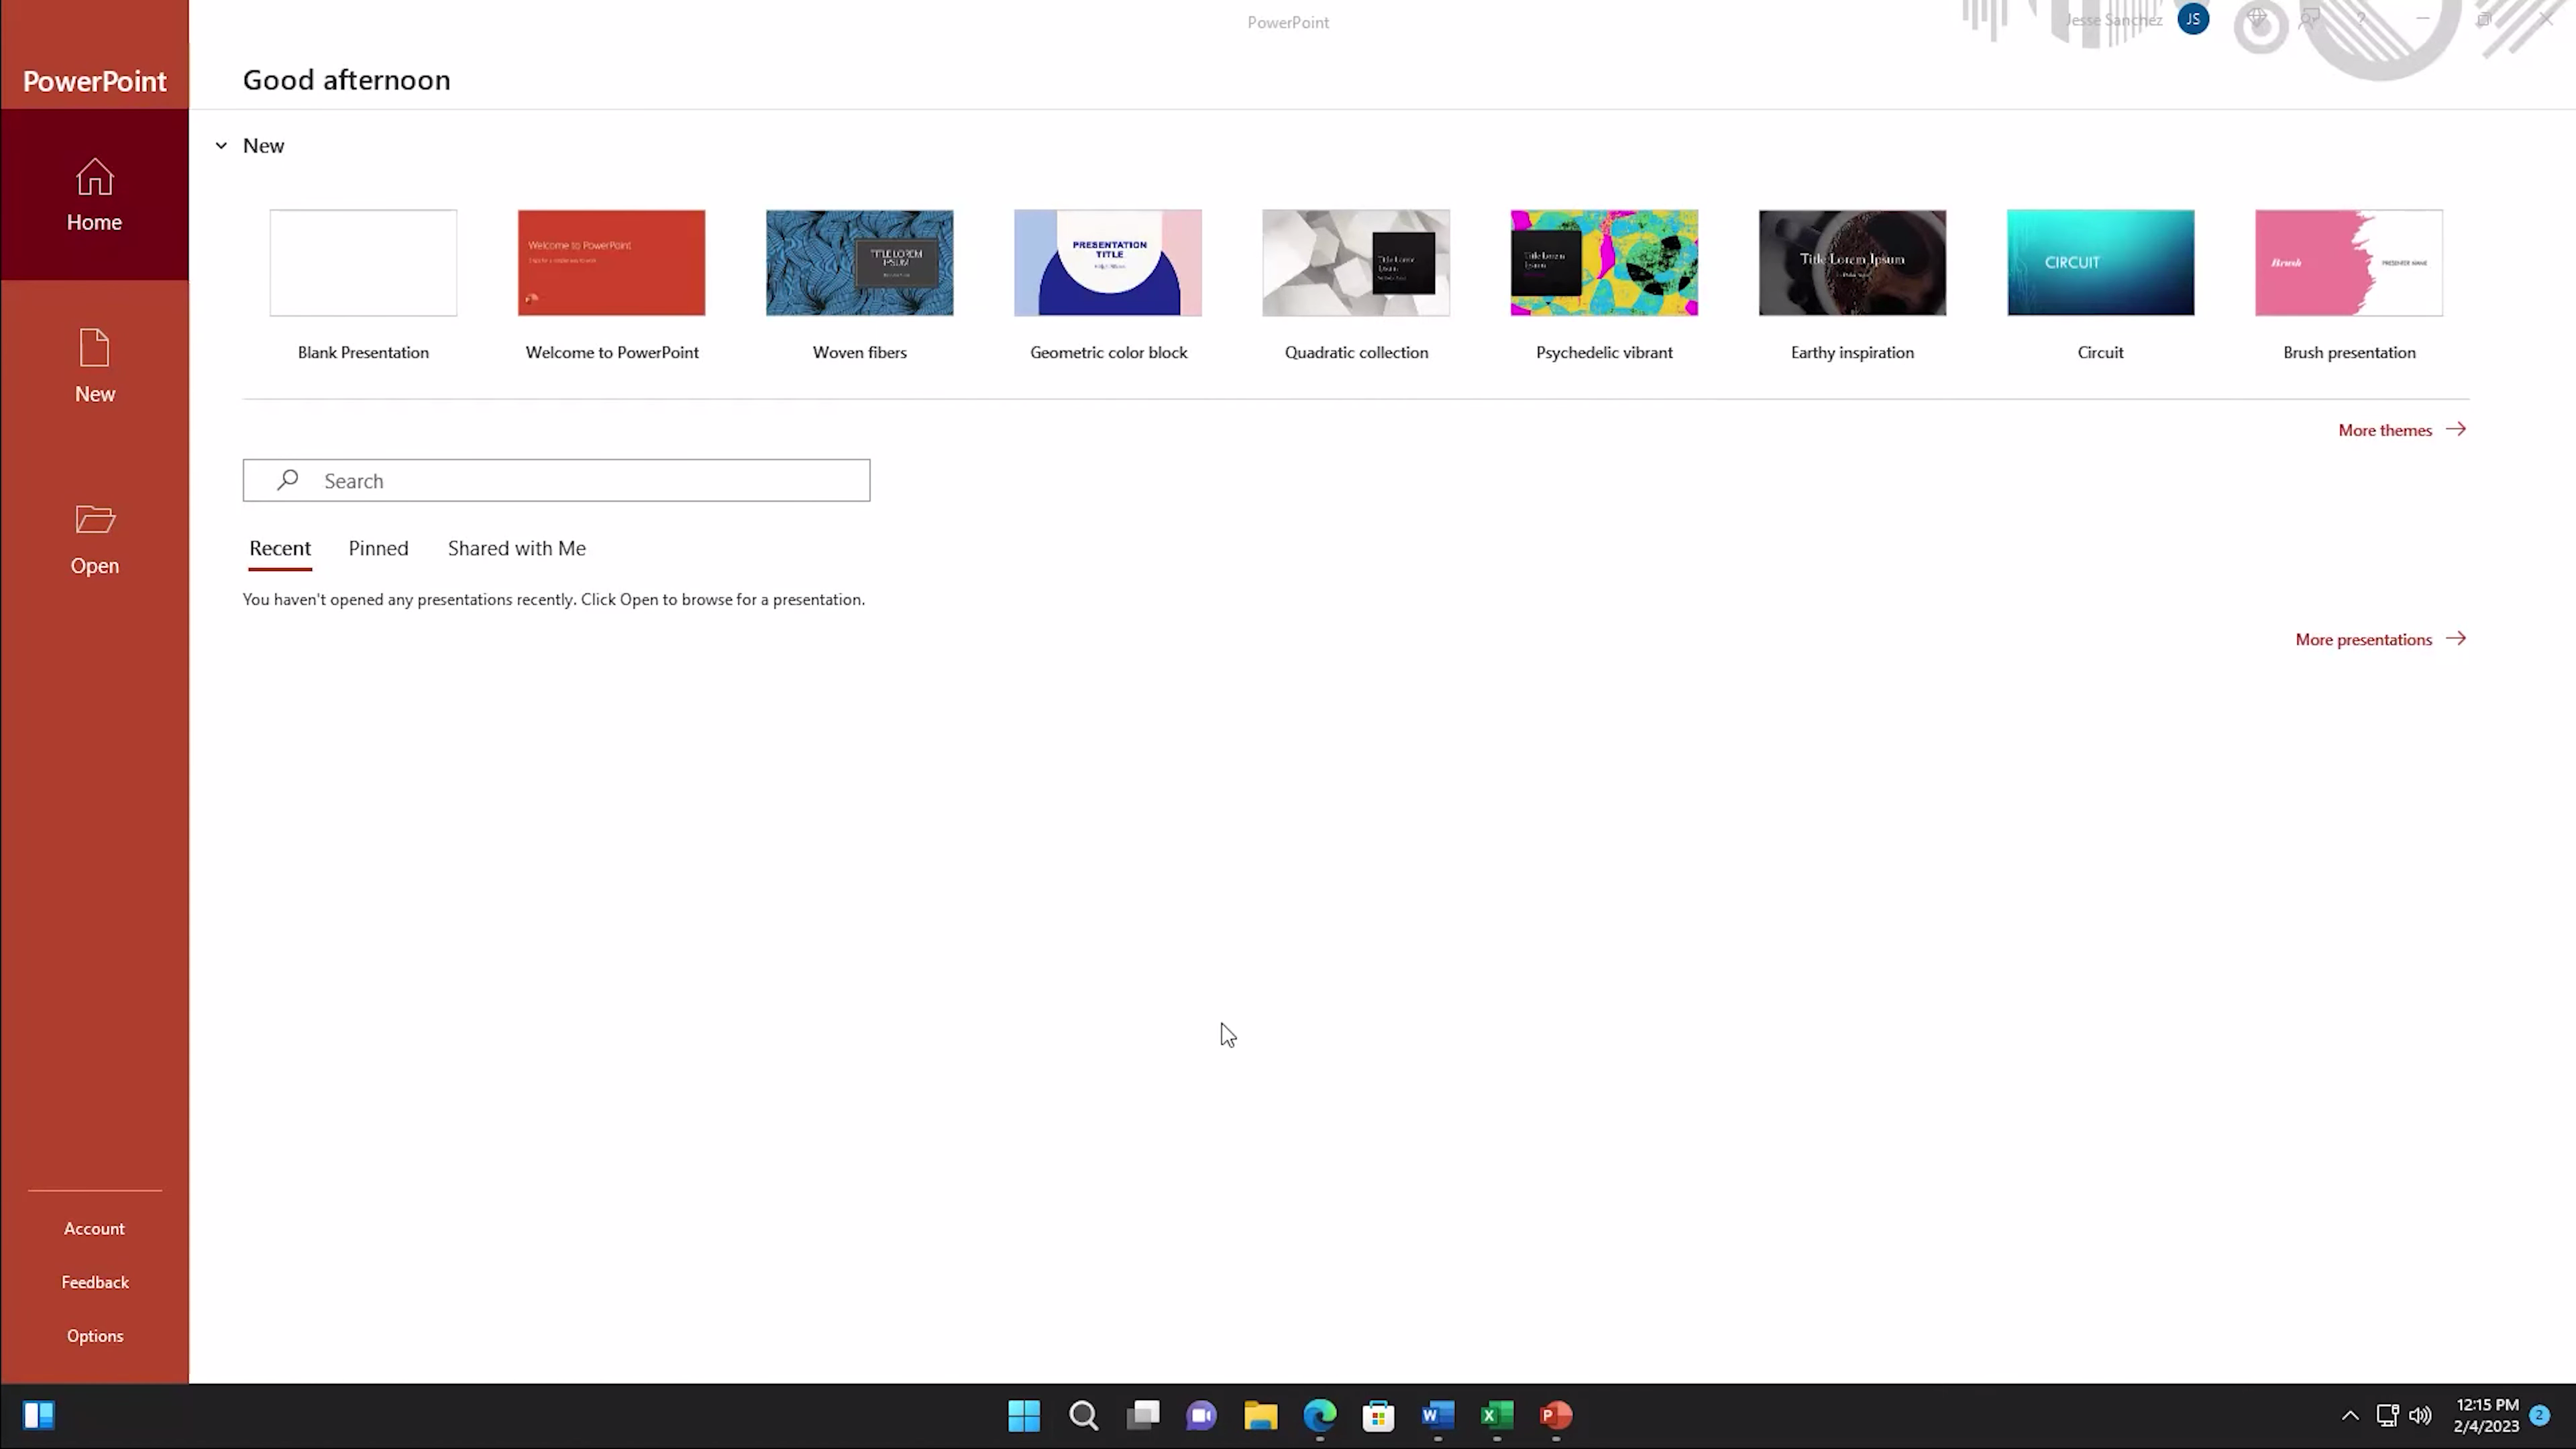The image size is (2576, 1449).
Task: Open Word from the taskbar
Action: pos(1437,1415)
